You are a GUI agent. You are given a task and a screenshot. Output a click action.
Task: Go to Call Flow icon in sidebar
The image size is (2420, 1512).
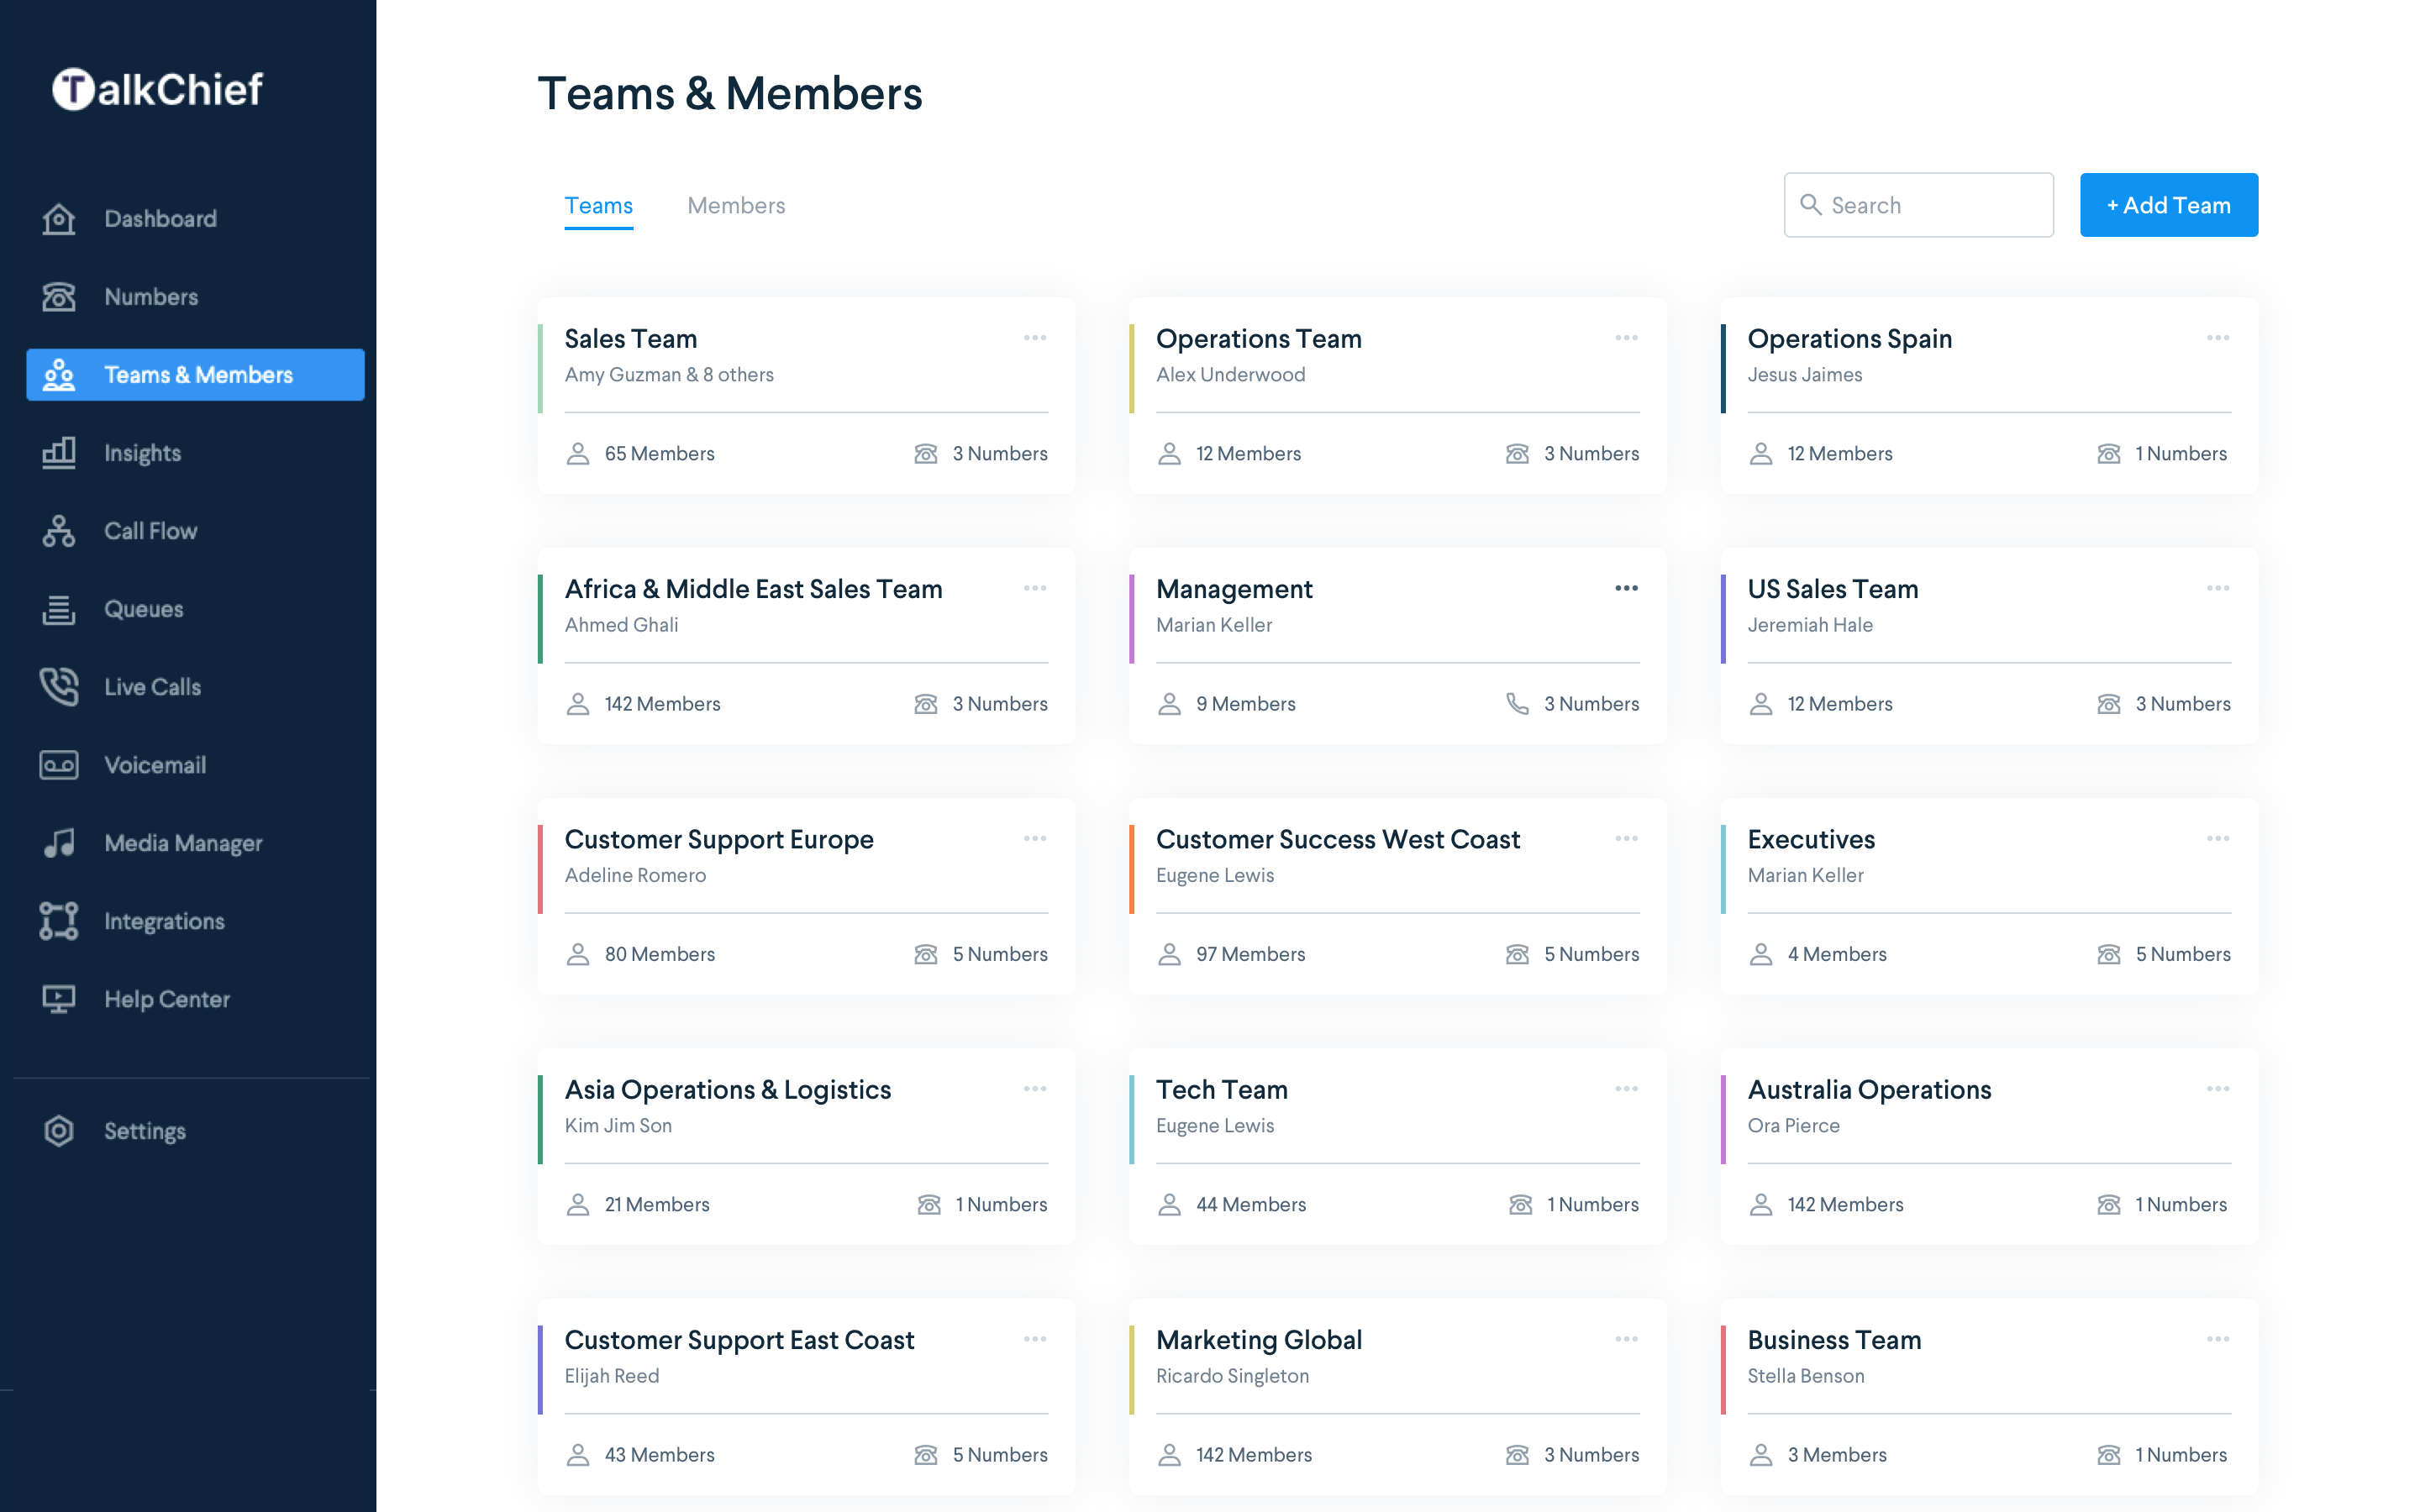pyautogui.click(x=58, y=531)
